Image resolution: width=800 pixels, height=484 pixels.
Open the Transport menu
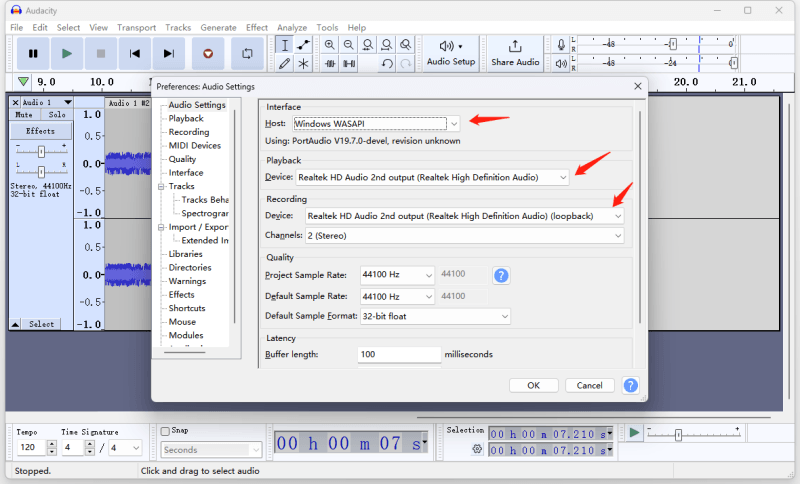[136, 28]
